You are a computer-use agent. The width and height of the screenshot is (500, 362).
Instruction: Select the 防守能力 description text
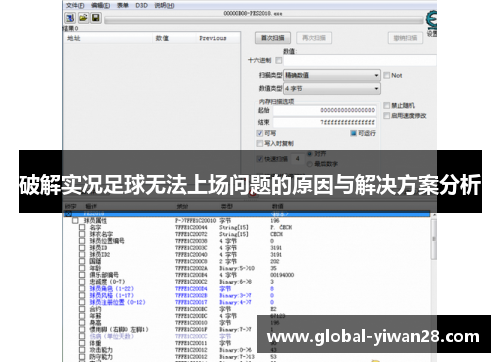(101, 357)
